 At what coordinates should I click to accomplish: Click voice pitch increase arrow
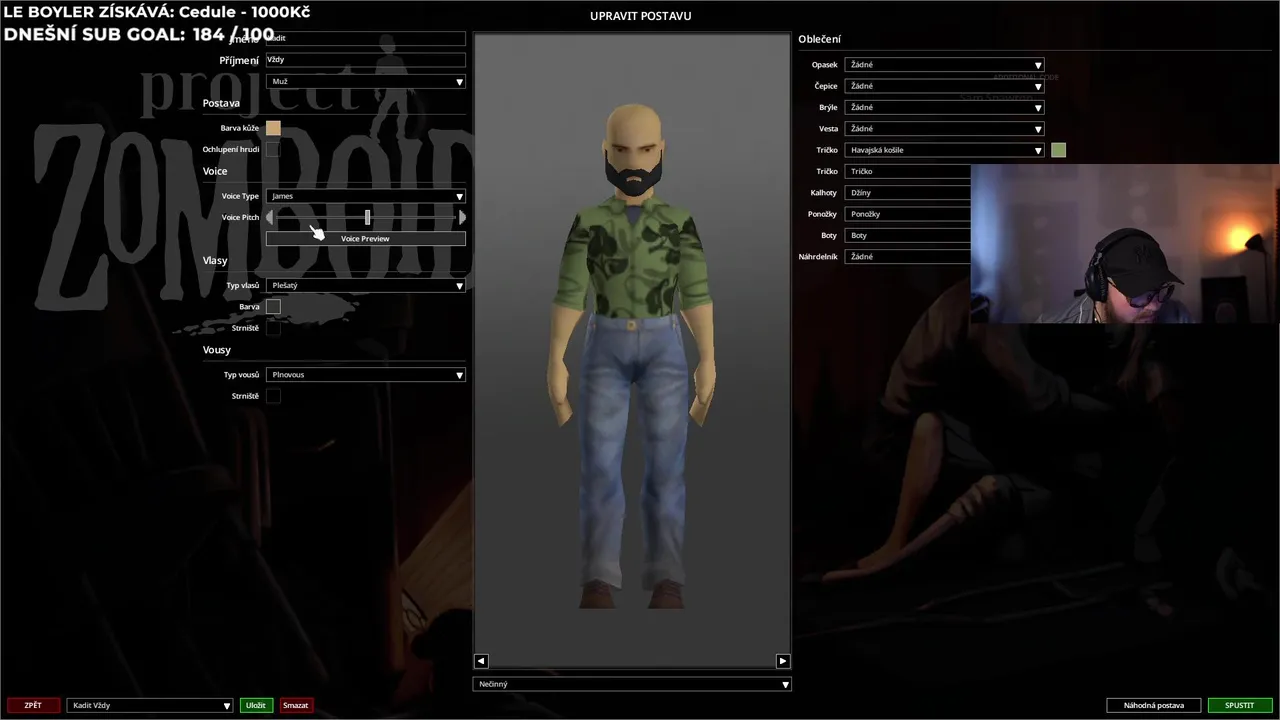pyautogui.click(x=461, y=217)
